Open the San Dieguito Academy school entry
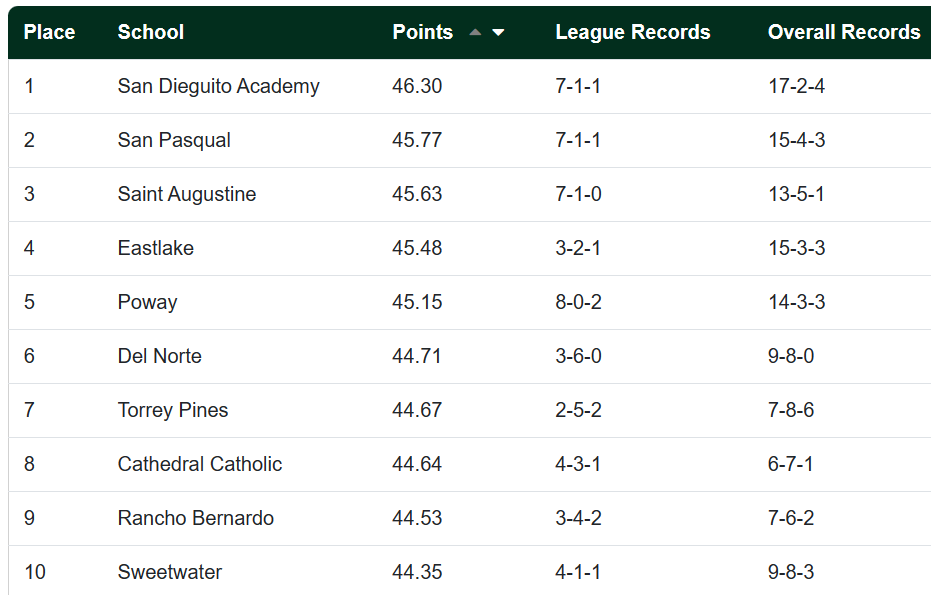931x595 pixels. (218, 86)
